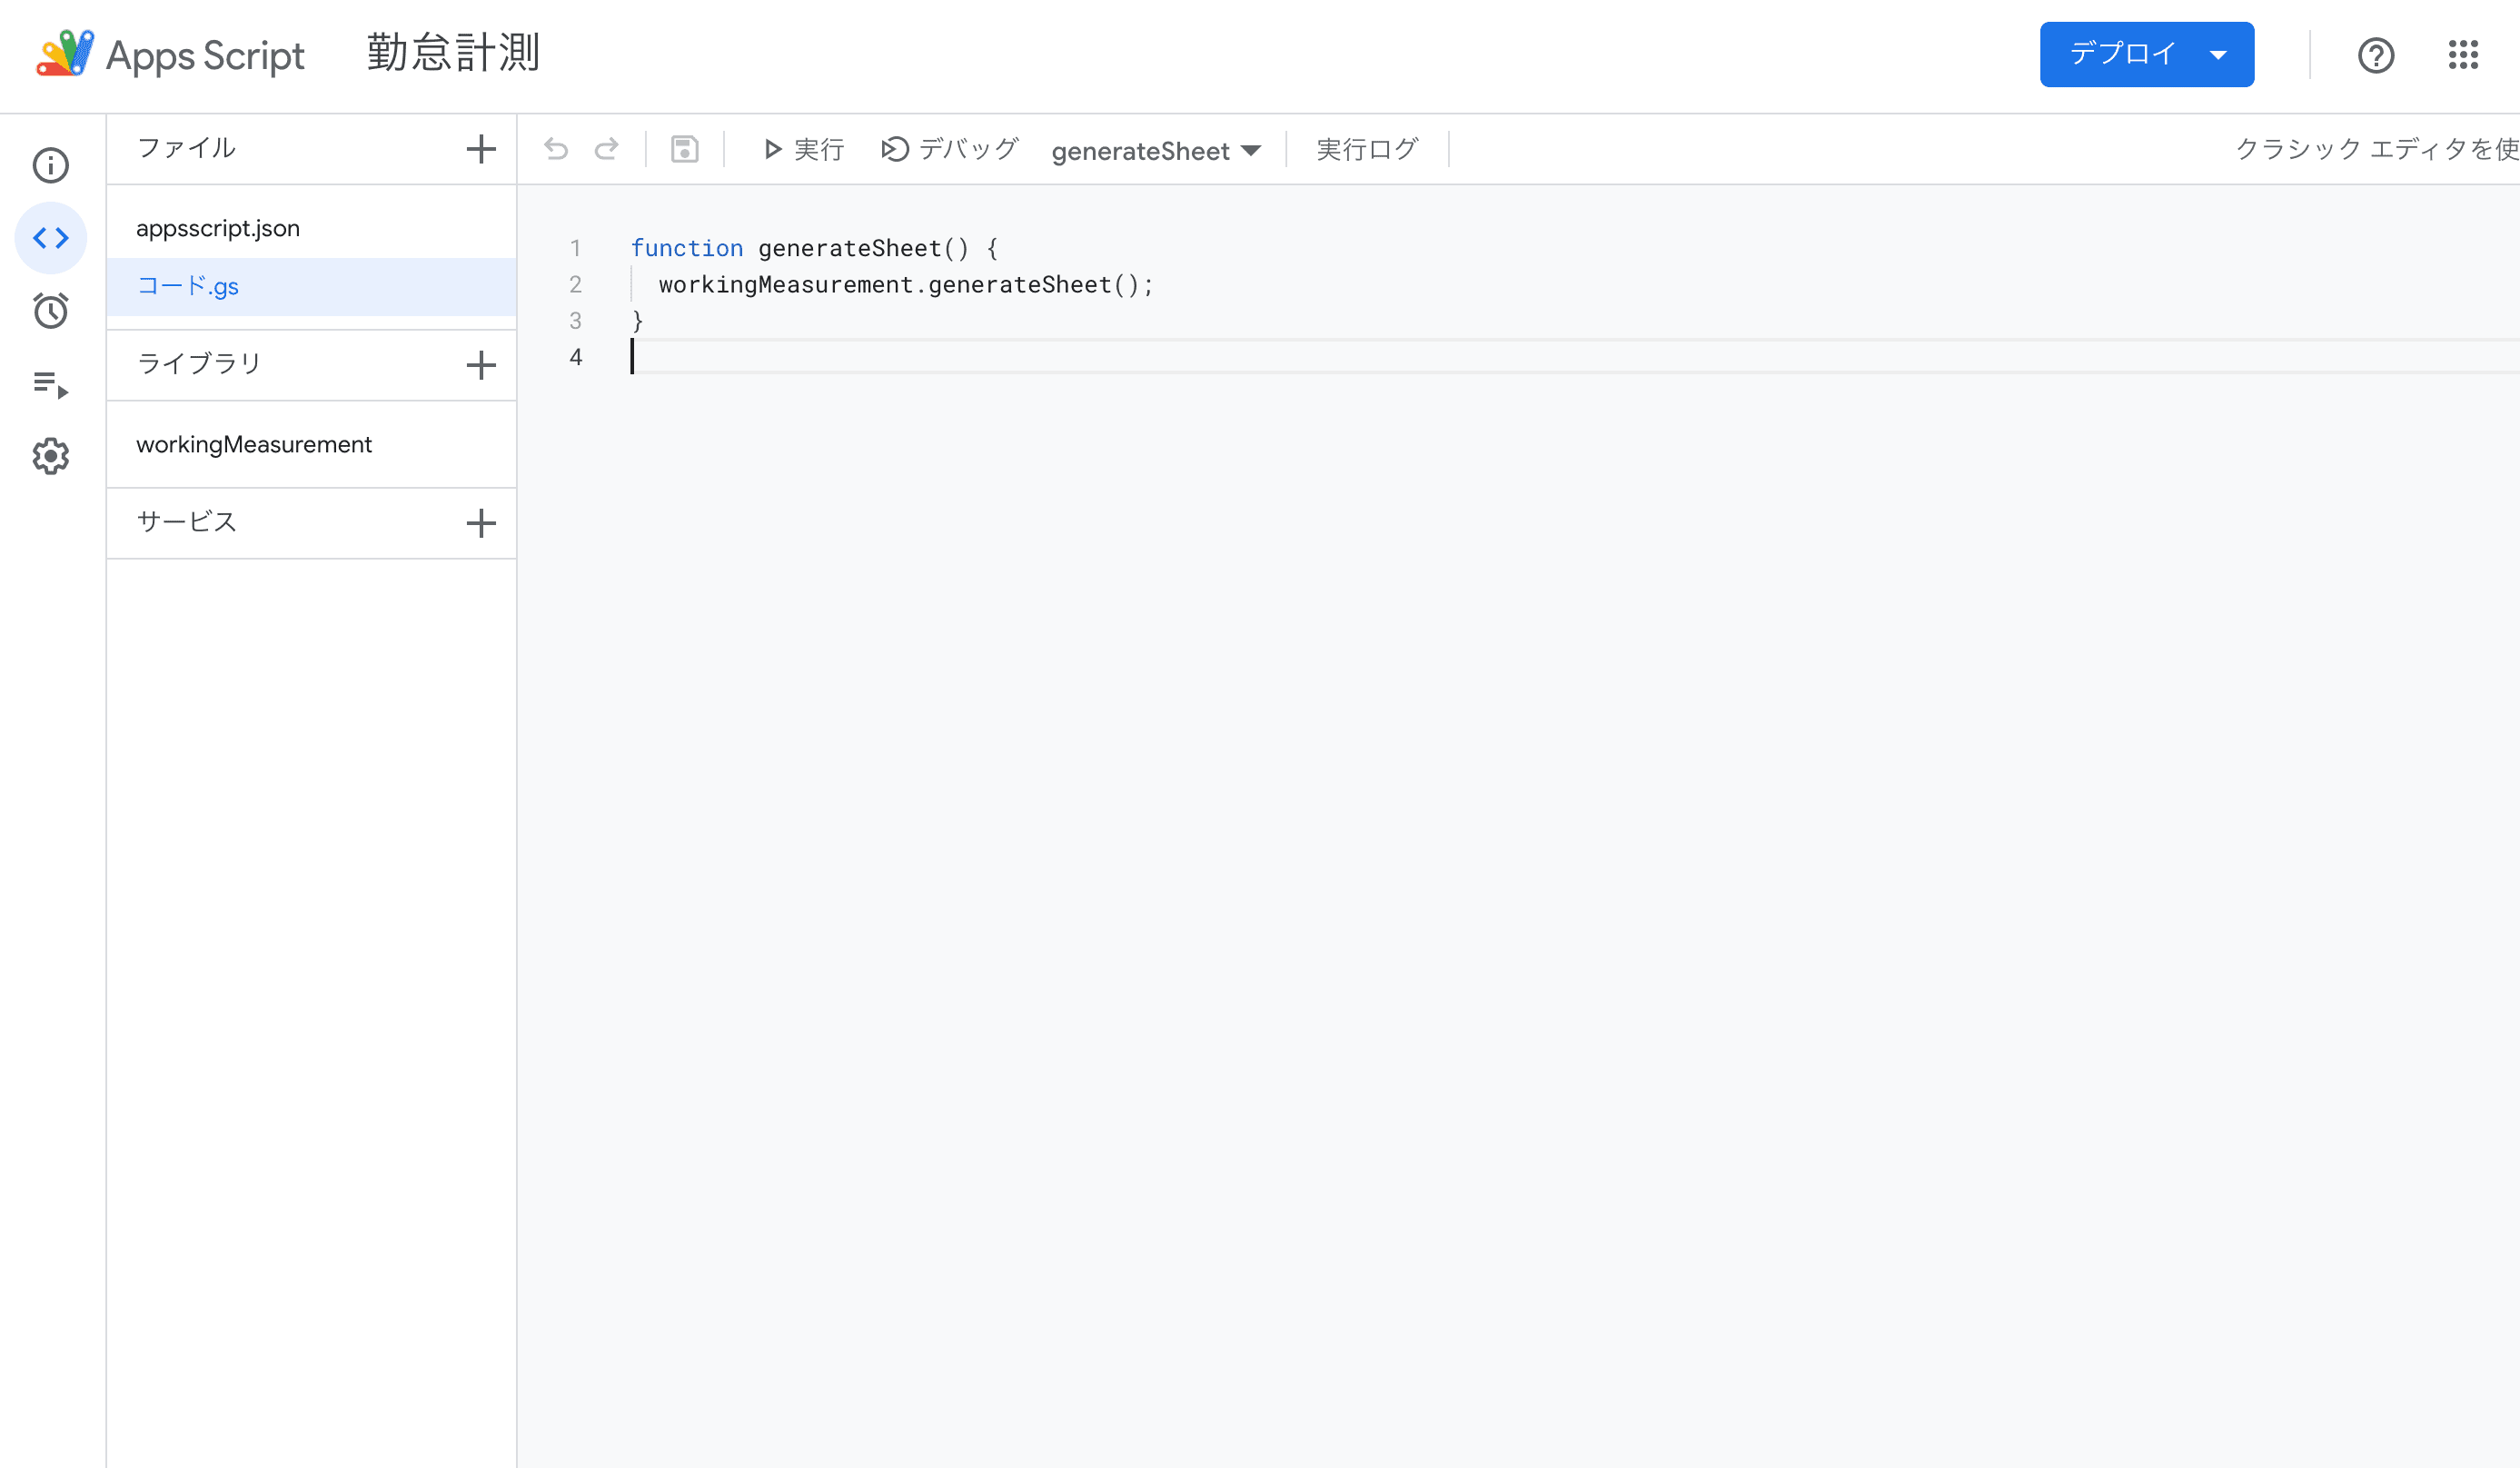The width and height of the screenshot is (2520, 1468).
Task: Expand the generateSheet function dropdown
Action: pos(1155,151)
